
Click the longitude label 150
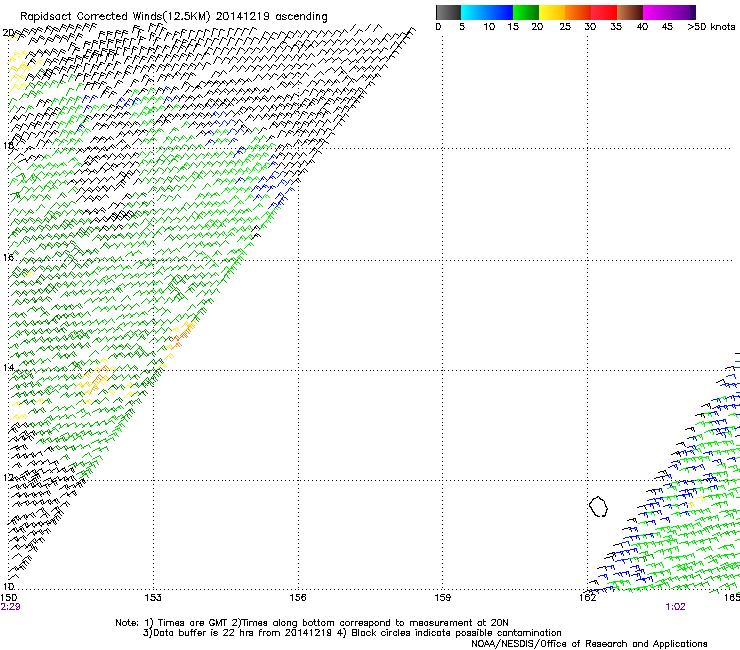[8, 598]
